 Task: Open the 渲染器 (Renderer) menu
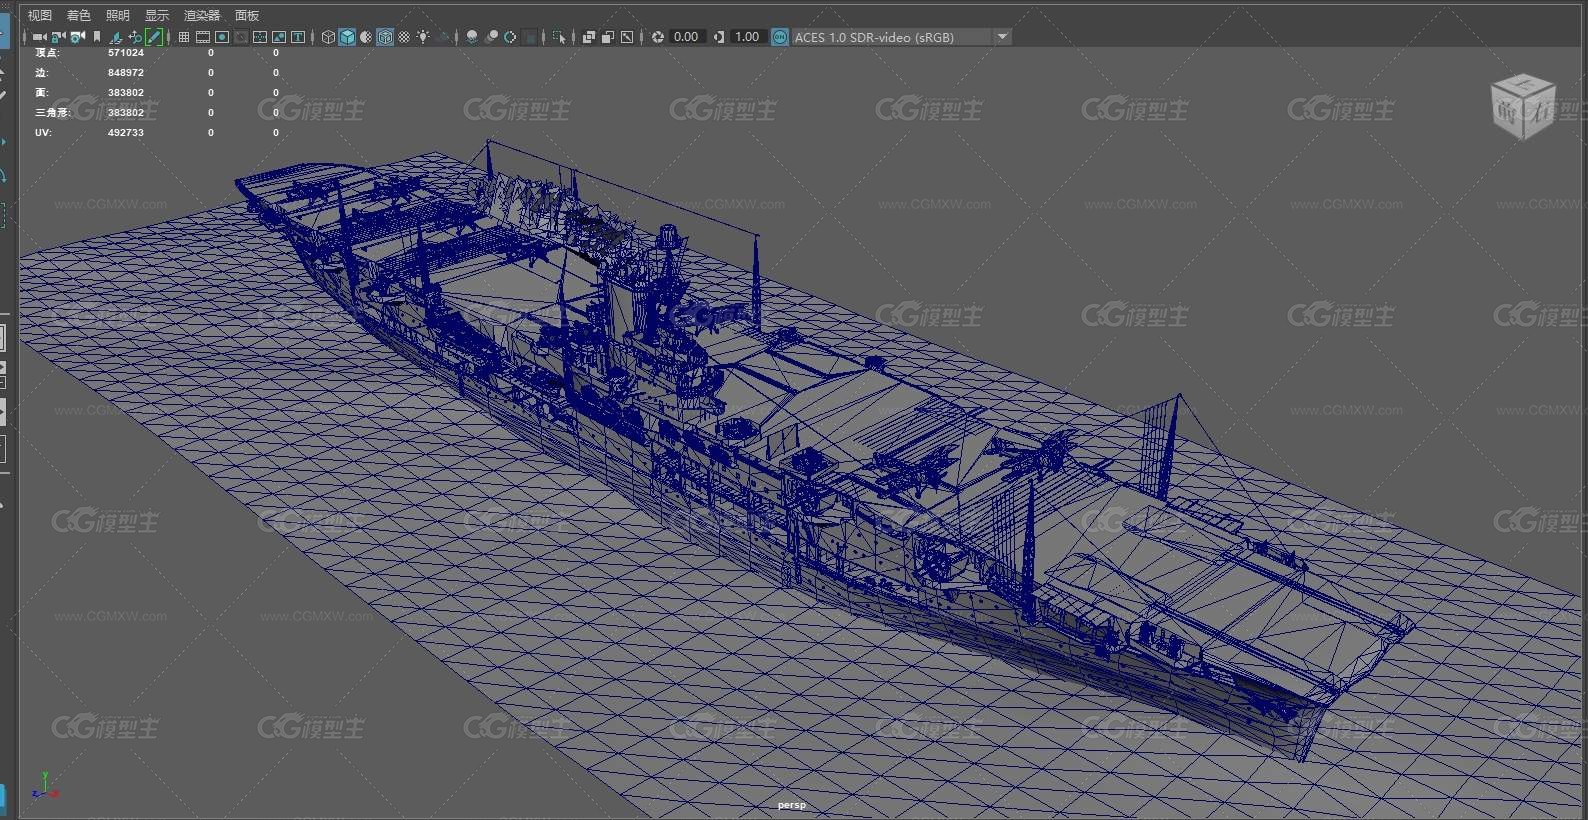202,15
